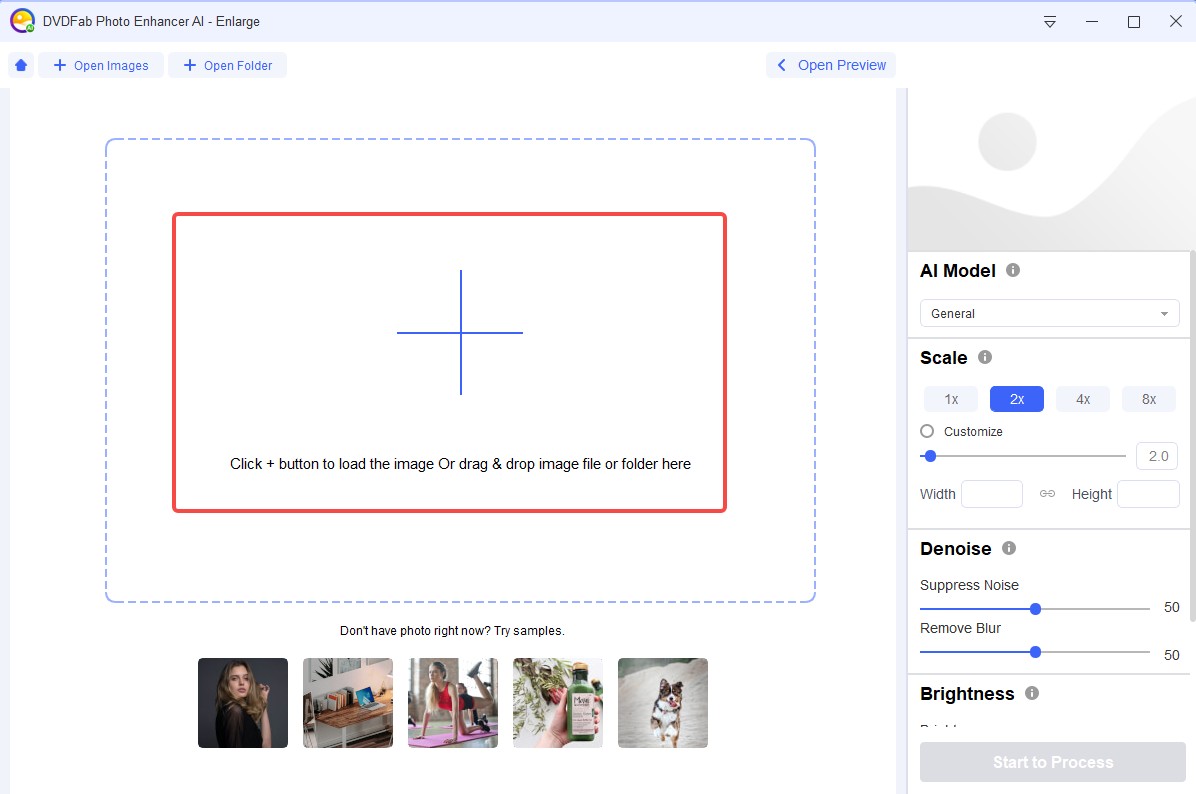The image size is (1196, 794).
Task: Select the dog sample thumbnail
Action: click(x=662, y=702)
